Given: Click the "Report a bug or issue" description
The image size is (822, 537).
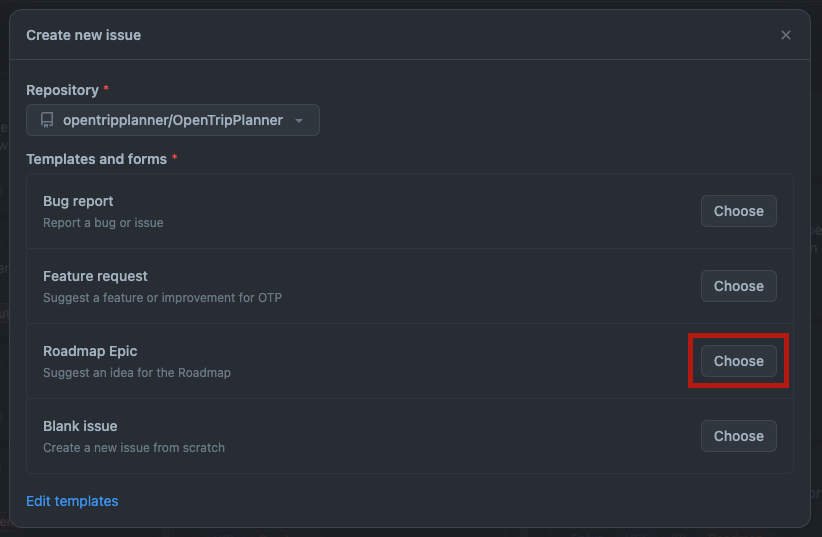Looking at the screenshot, I should click(103, 223).
